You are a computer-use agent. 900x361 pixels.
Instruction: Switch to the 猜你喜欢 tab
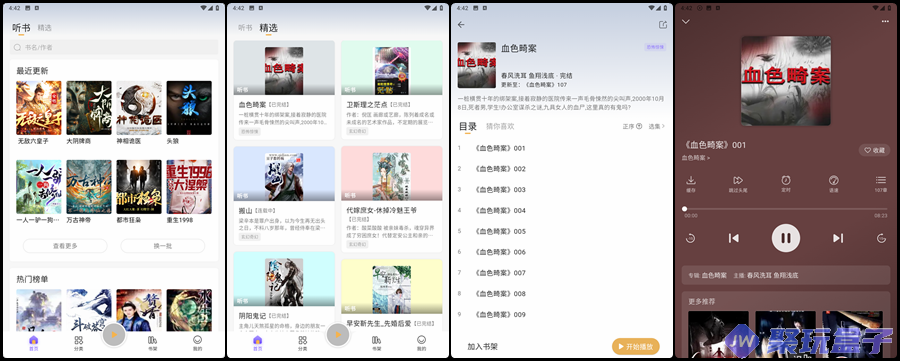pos(500,126)
